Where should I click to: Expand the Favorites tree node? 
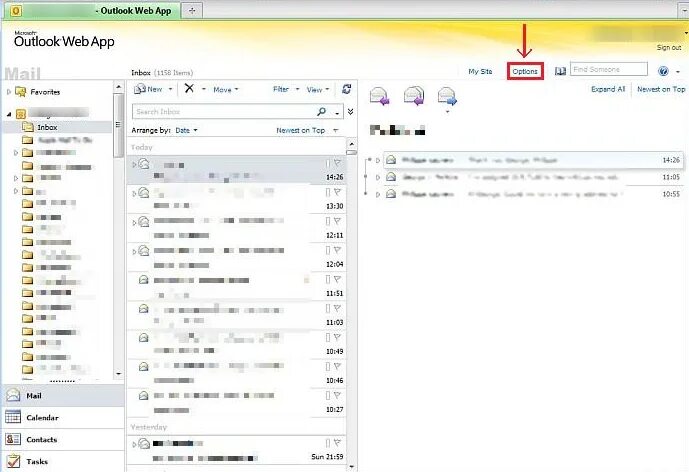tap(9, 92)
